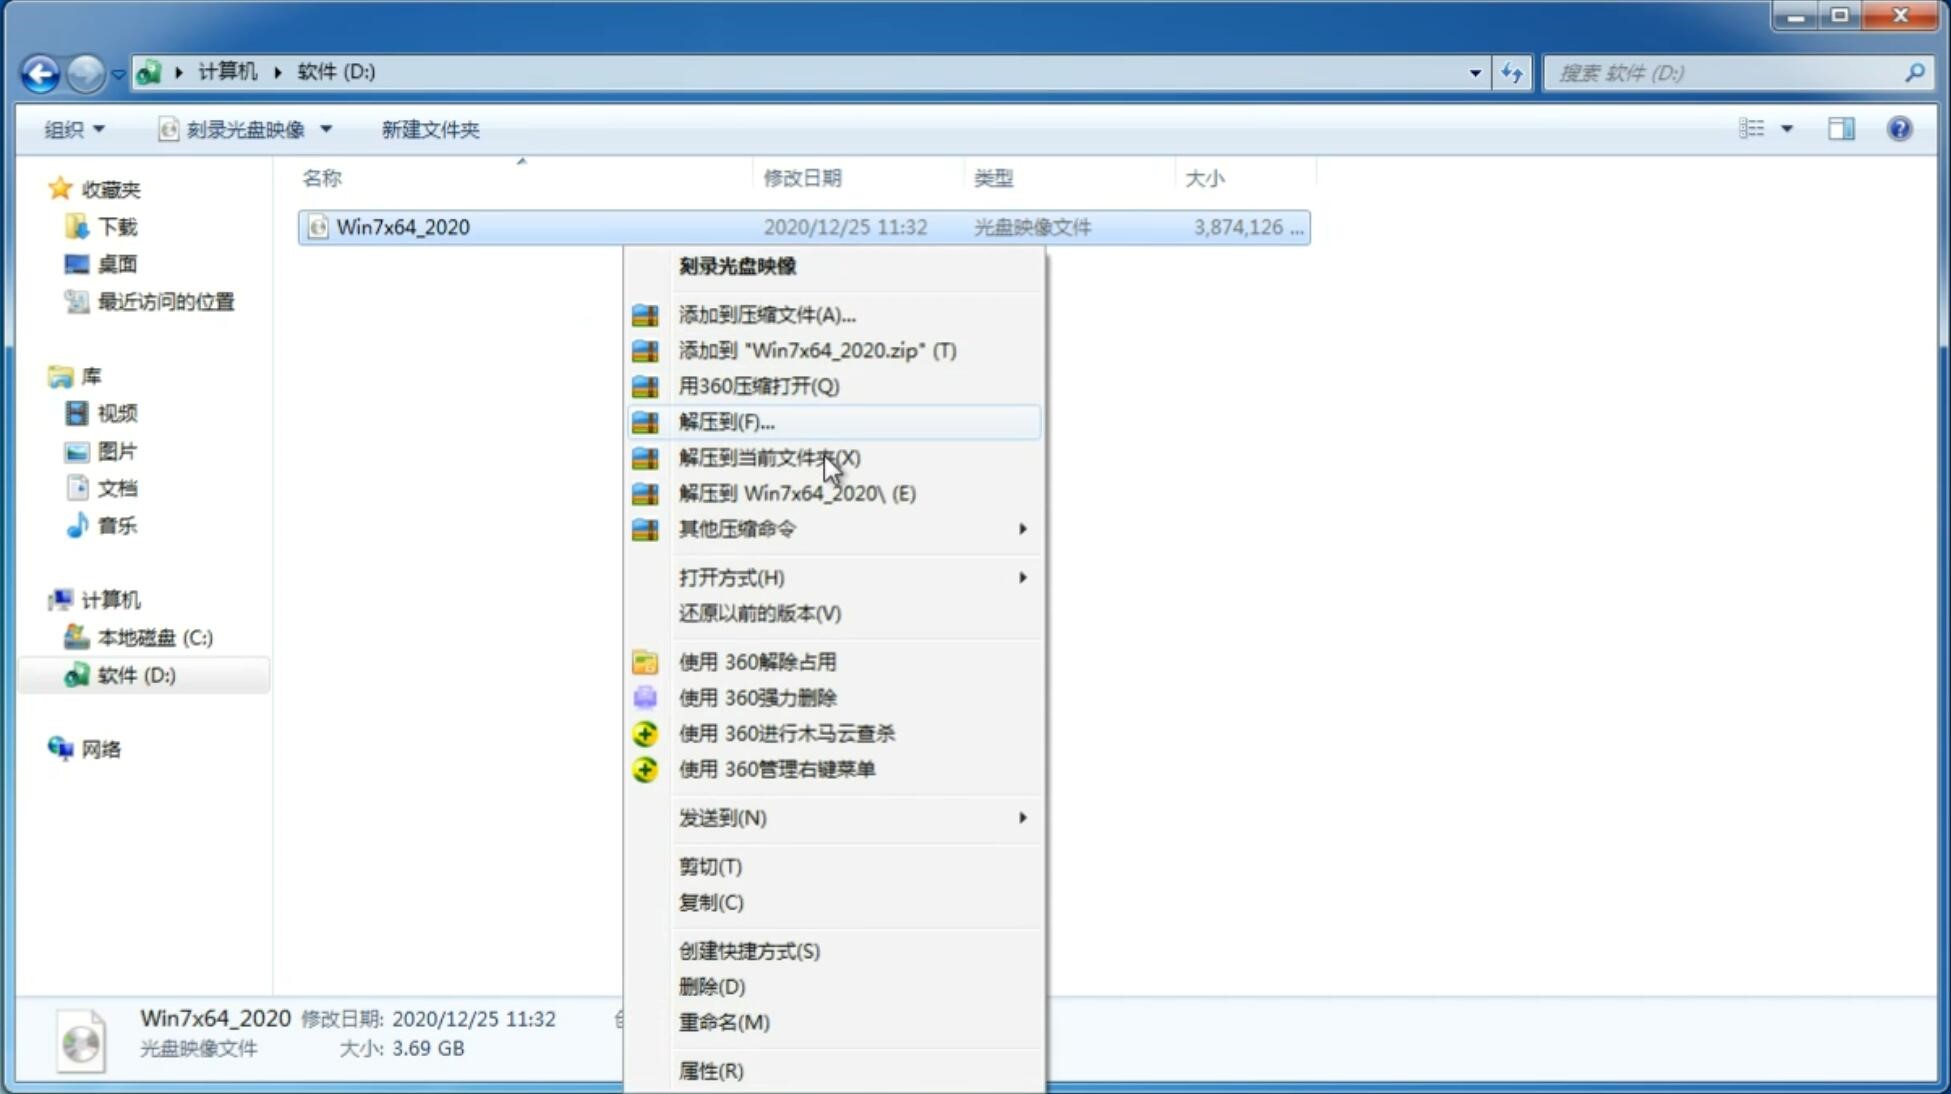Click 删除 delete menu item
The height and width of the screenshot is (1094, 1951).
coord(710,985)
